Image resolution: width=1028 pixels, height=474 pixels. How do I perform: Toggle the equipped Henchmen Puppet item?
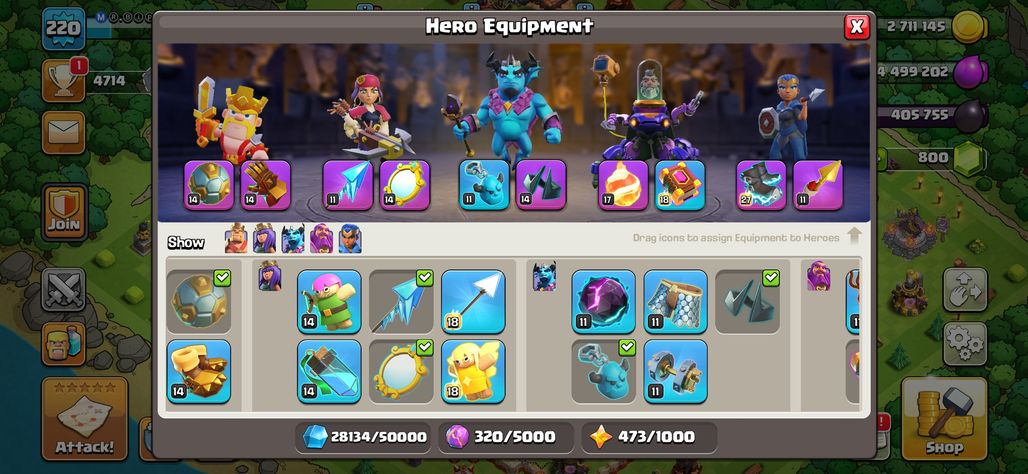click(x=603, y=371)
